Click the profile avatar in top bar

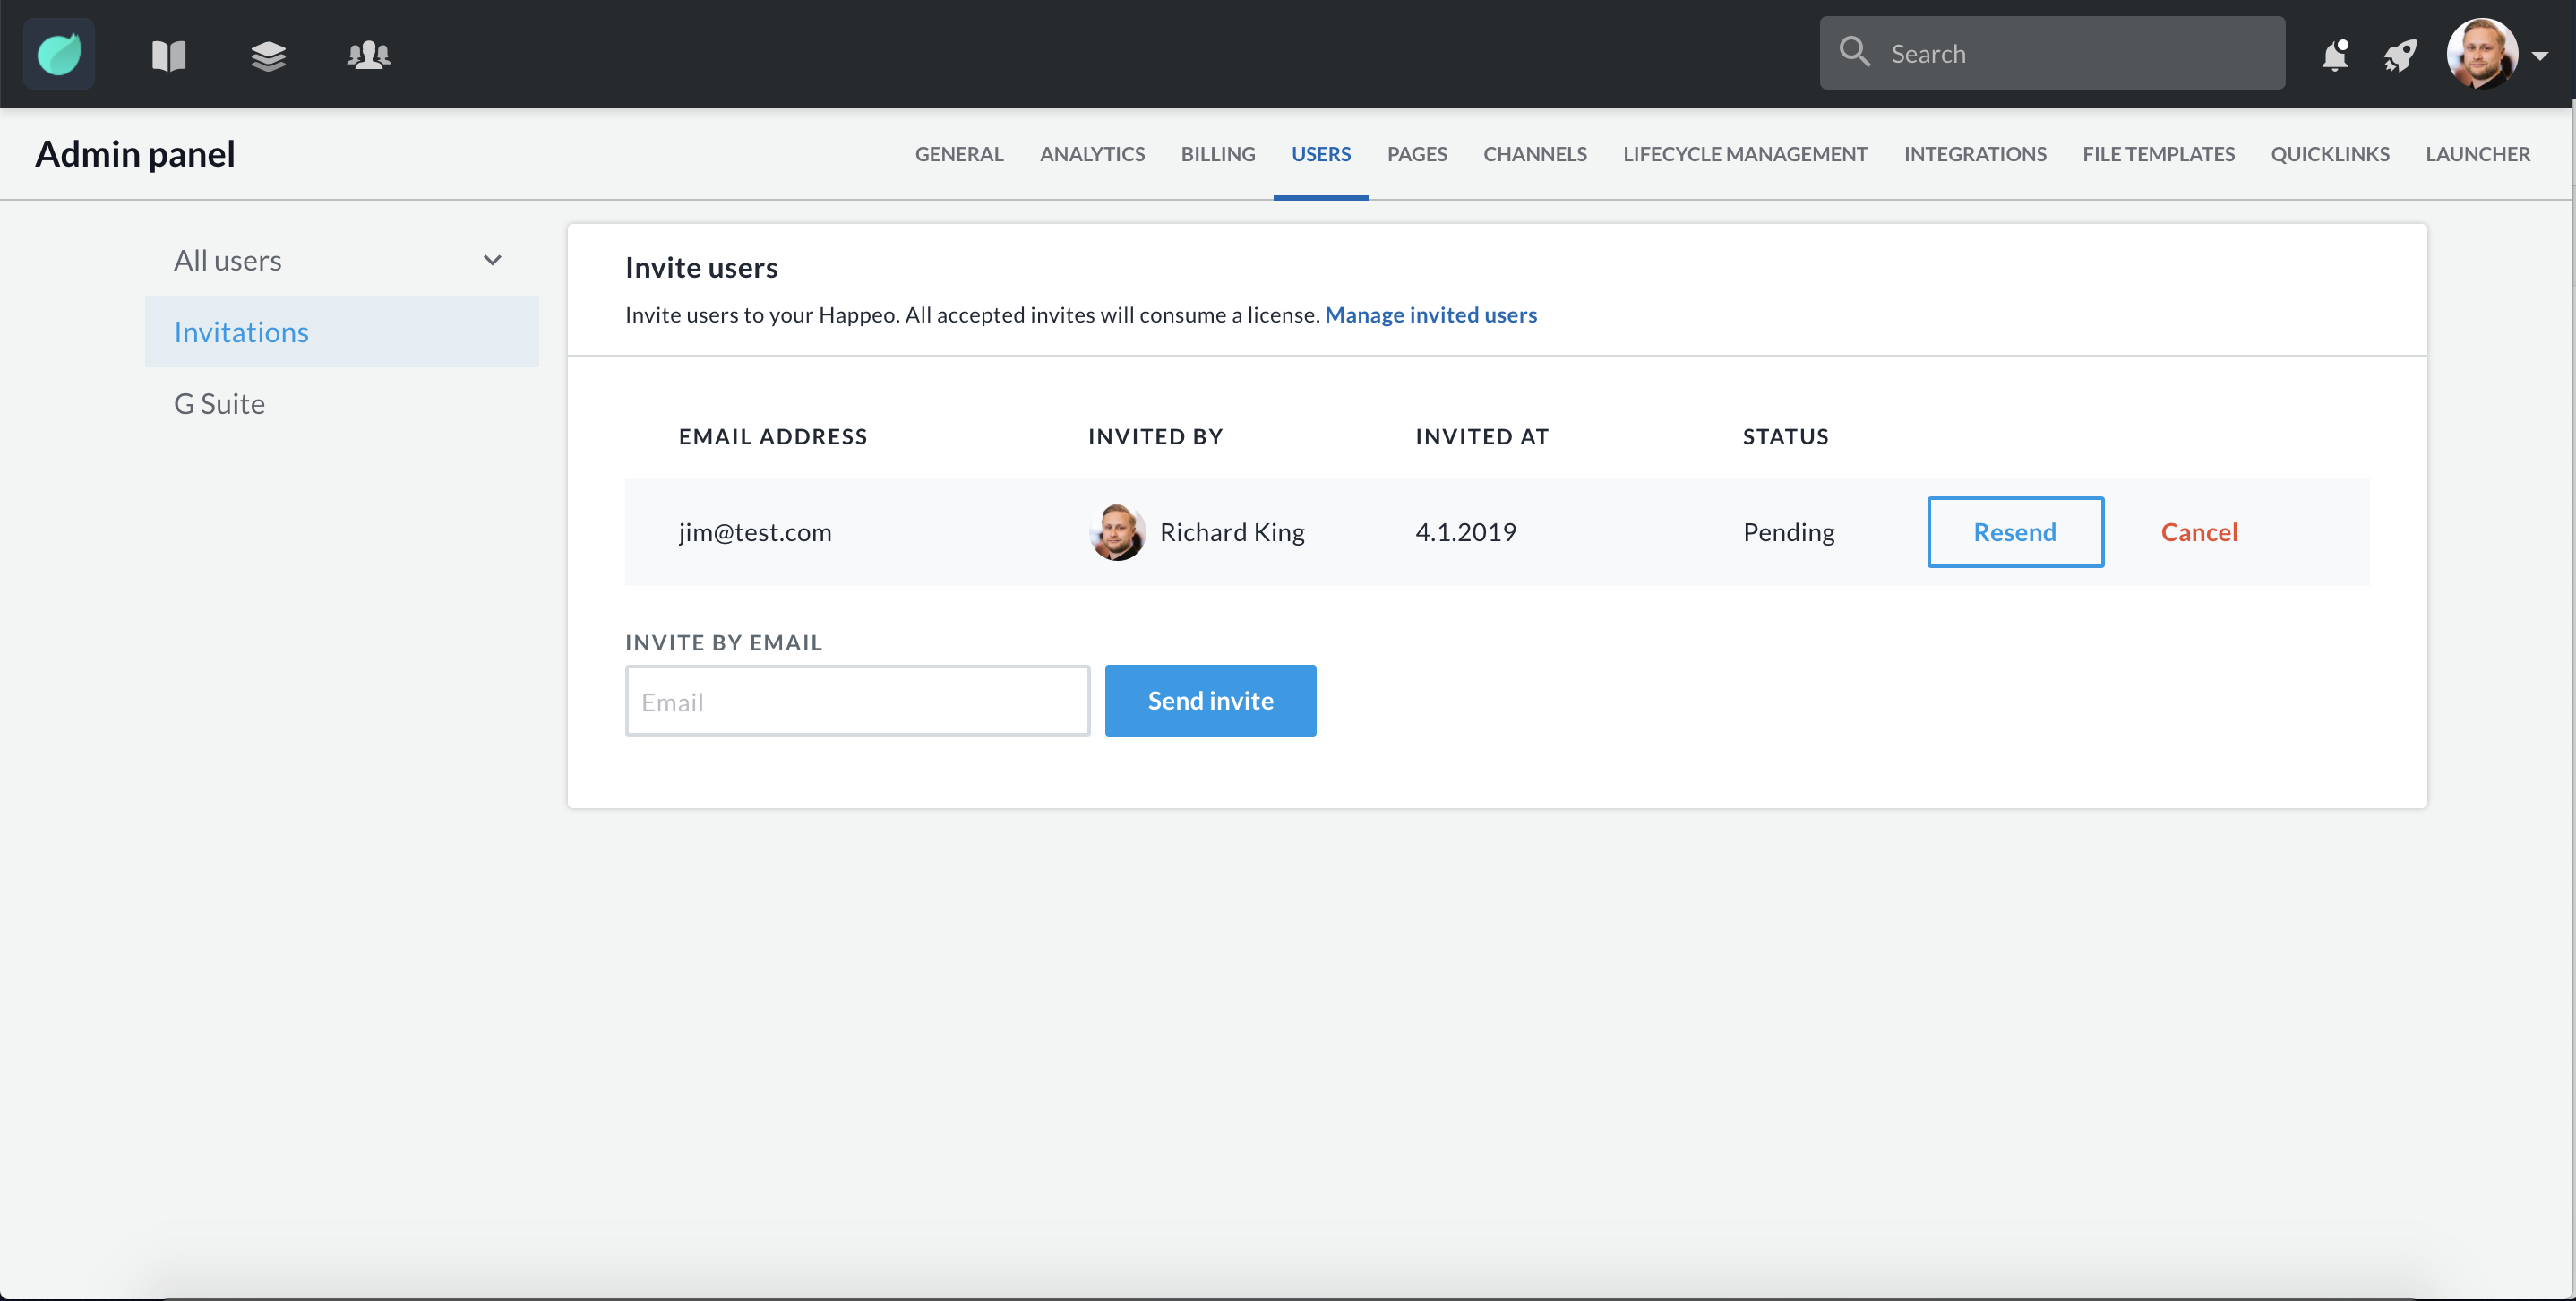coord(2481,54)
